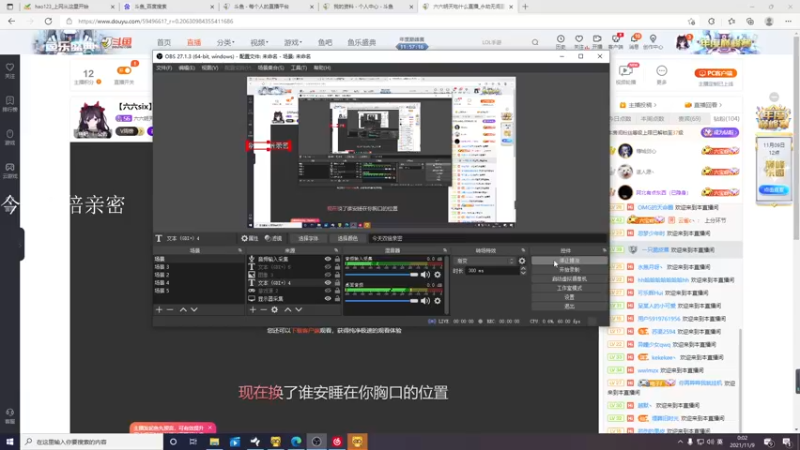
Task: Click 工作室模式 button in OBS controls
Action: pyautogui.click(x=569, y=288)
